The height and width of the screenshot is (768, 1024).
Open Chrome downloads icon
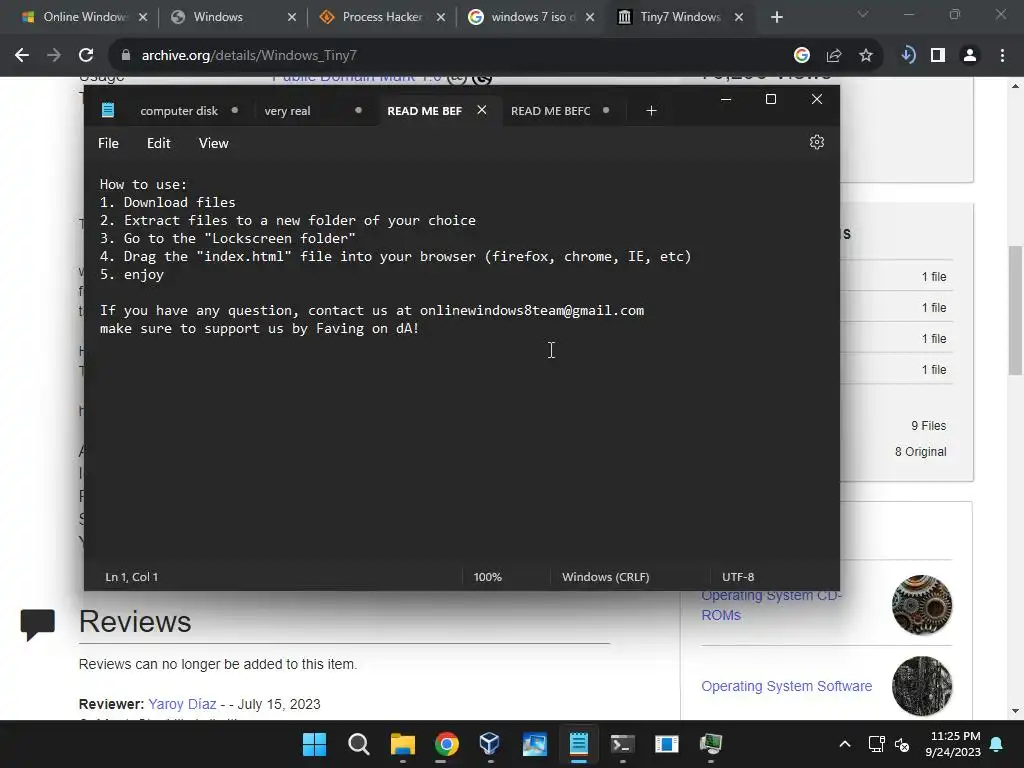[x=908, y=56]
